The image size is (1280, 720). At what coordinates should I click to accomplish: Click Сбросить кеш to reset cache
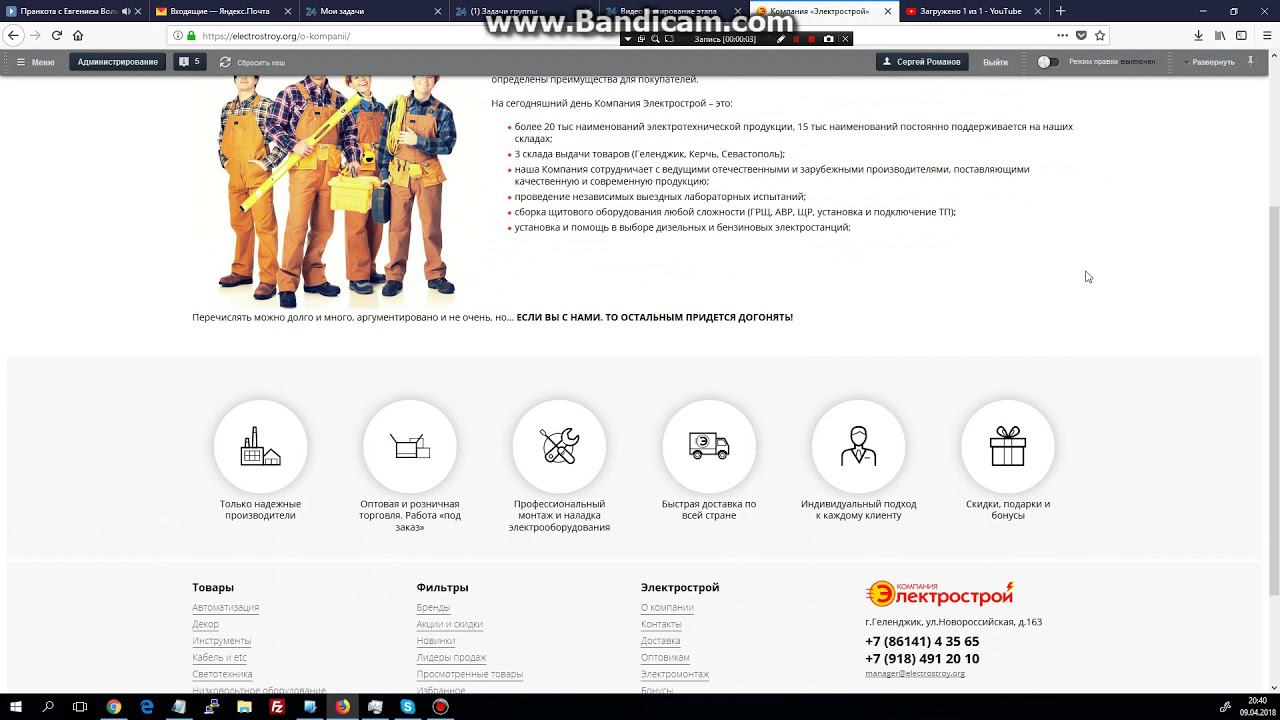click(x=253, y=62)
